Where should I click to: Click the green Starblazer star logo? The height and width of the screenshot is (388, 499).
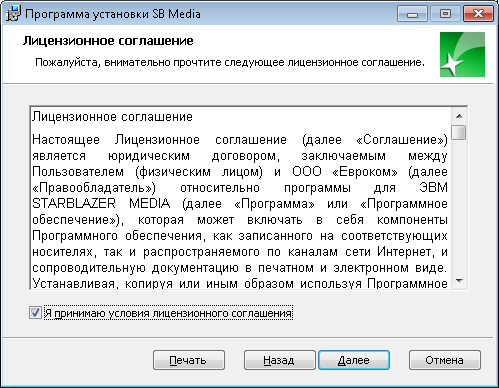tap(462, 54)
